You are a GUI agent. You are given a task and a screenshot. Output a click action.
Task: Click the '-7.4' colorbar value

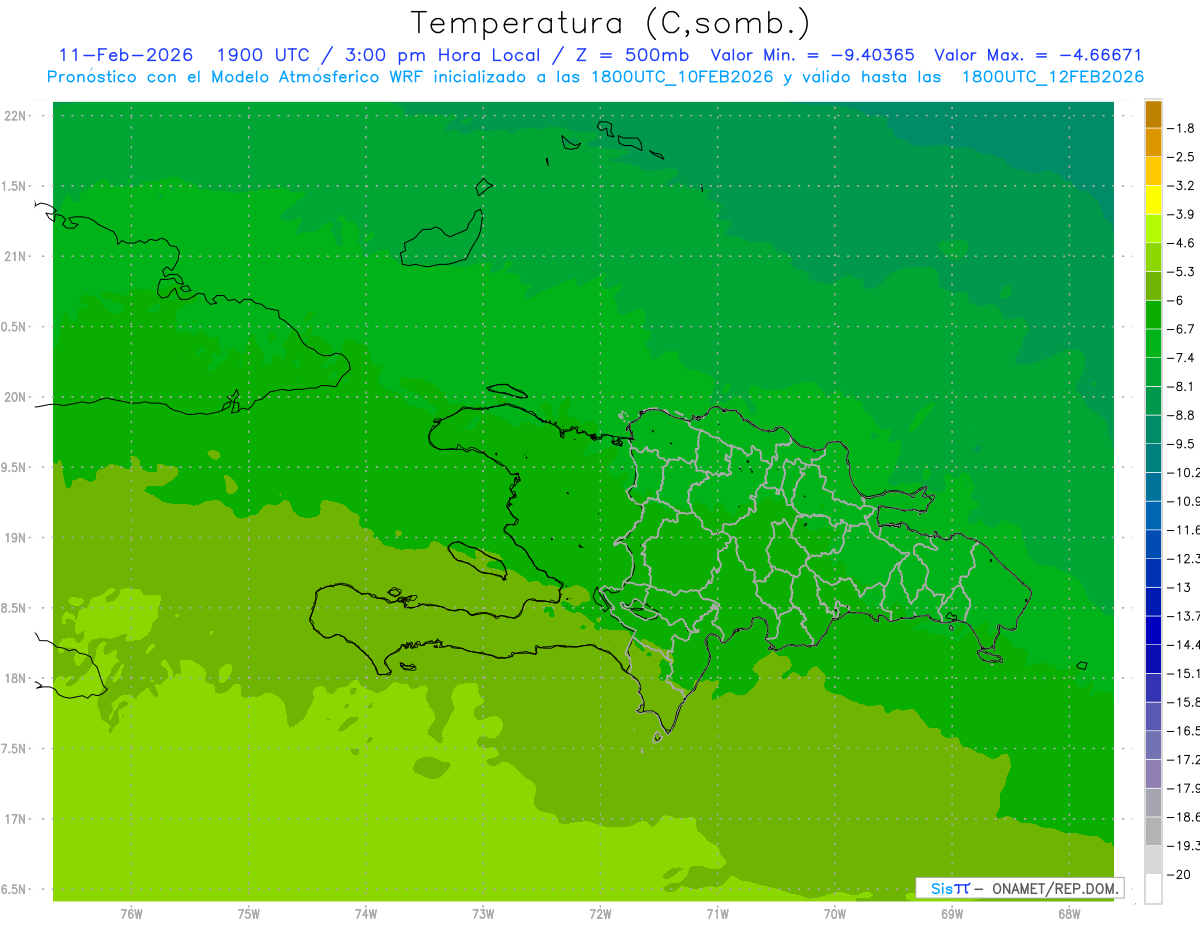(1183, 357)
